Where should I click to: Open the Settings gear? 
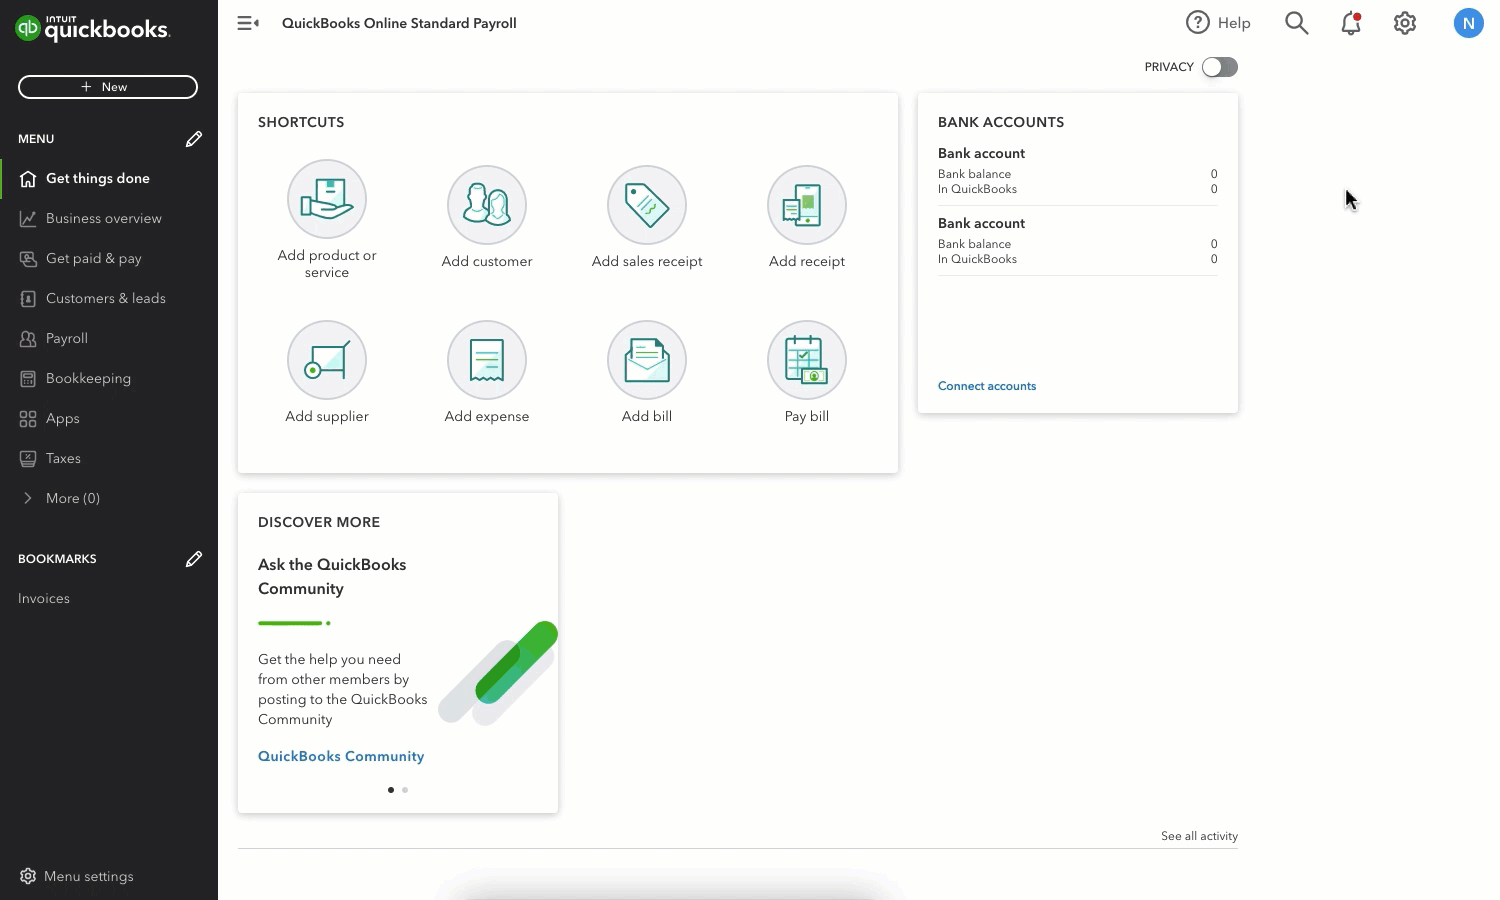tap(1405, 23)
